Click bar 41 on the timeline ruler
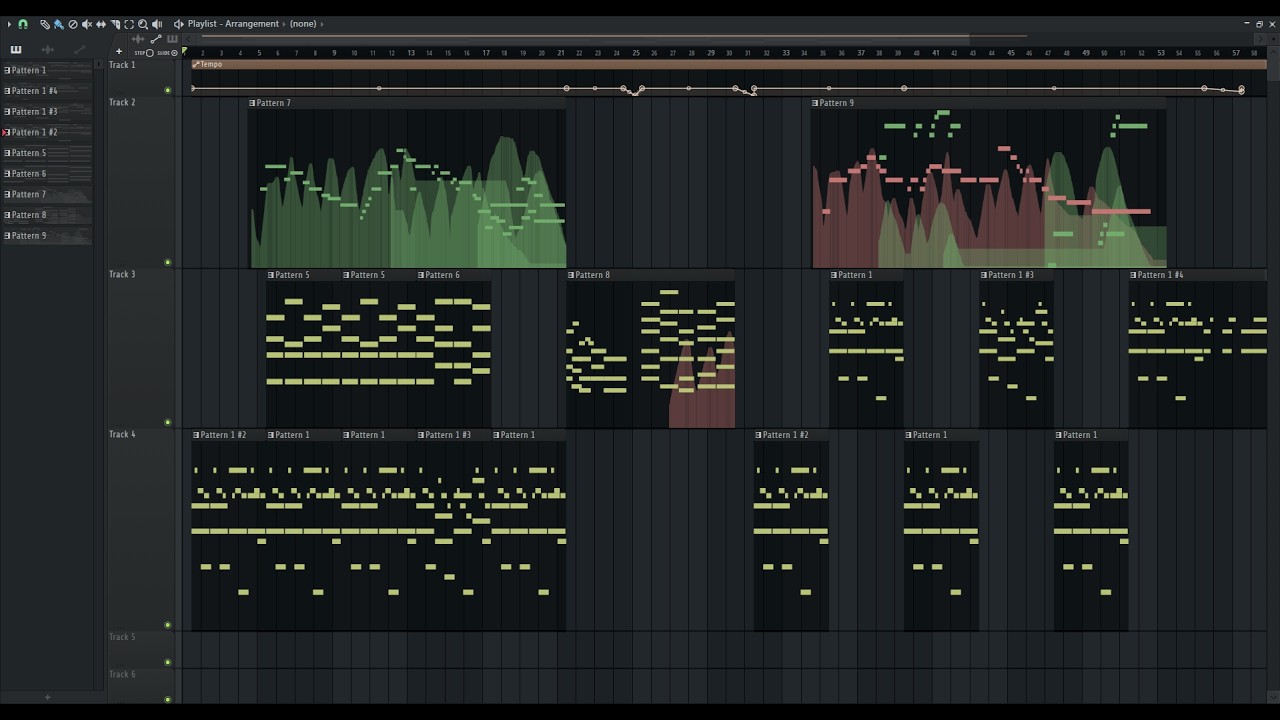Screen dimensions: 1280x720 (936, 53)
